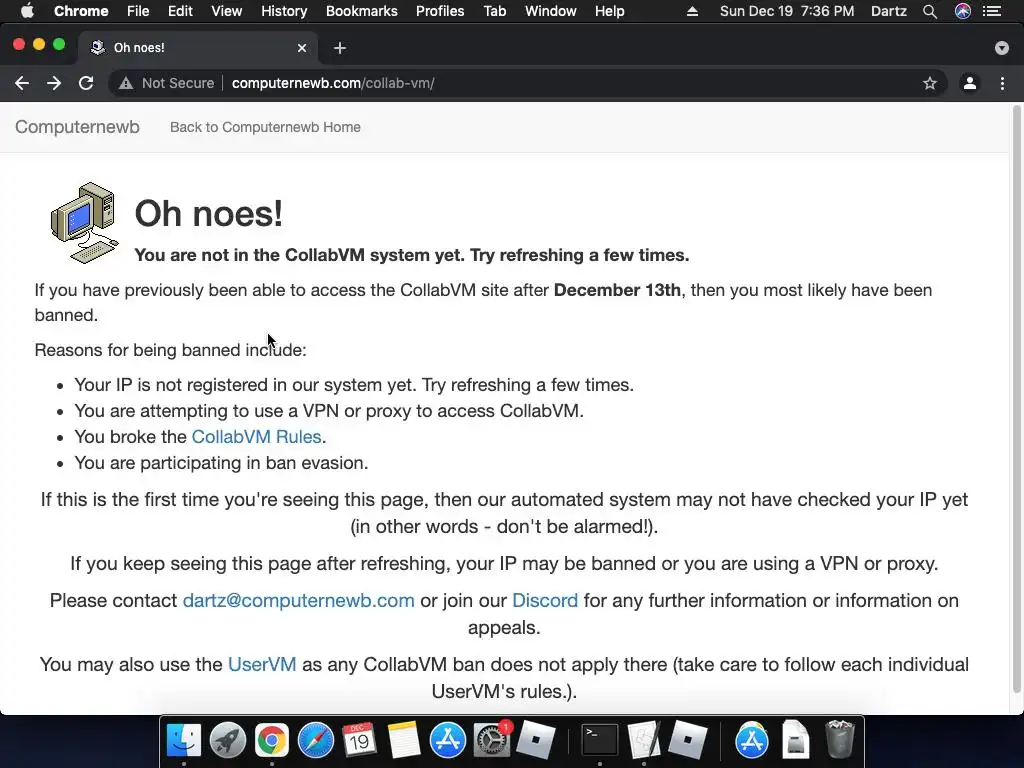The height and width of the screenshot is (768, 1024).
Task: Open the disk image file icon in Dock
Action: coord(795,740)
